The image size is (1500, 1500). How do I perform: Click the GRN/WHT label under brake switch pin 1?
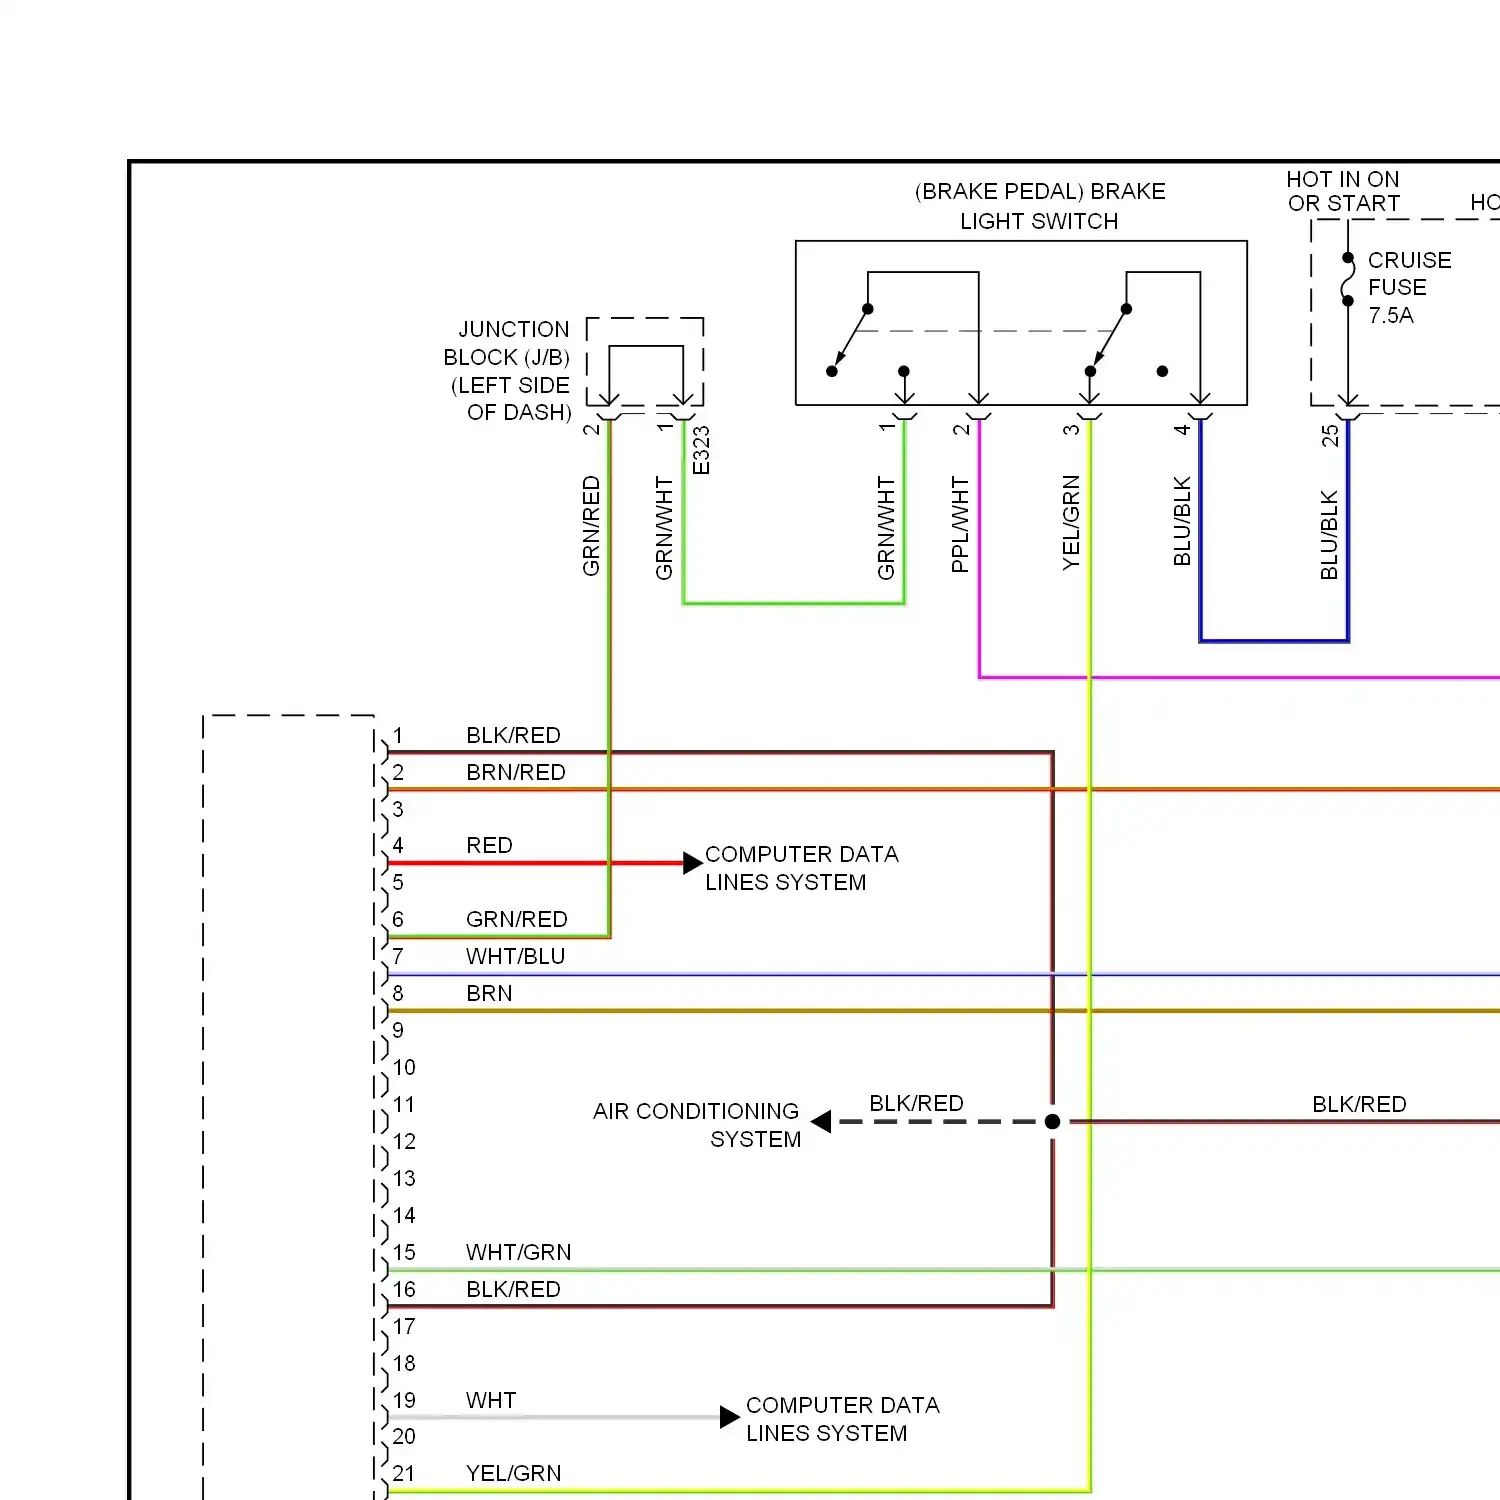(886, 528)
